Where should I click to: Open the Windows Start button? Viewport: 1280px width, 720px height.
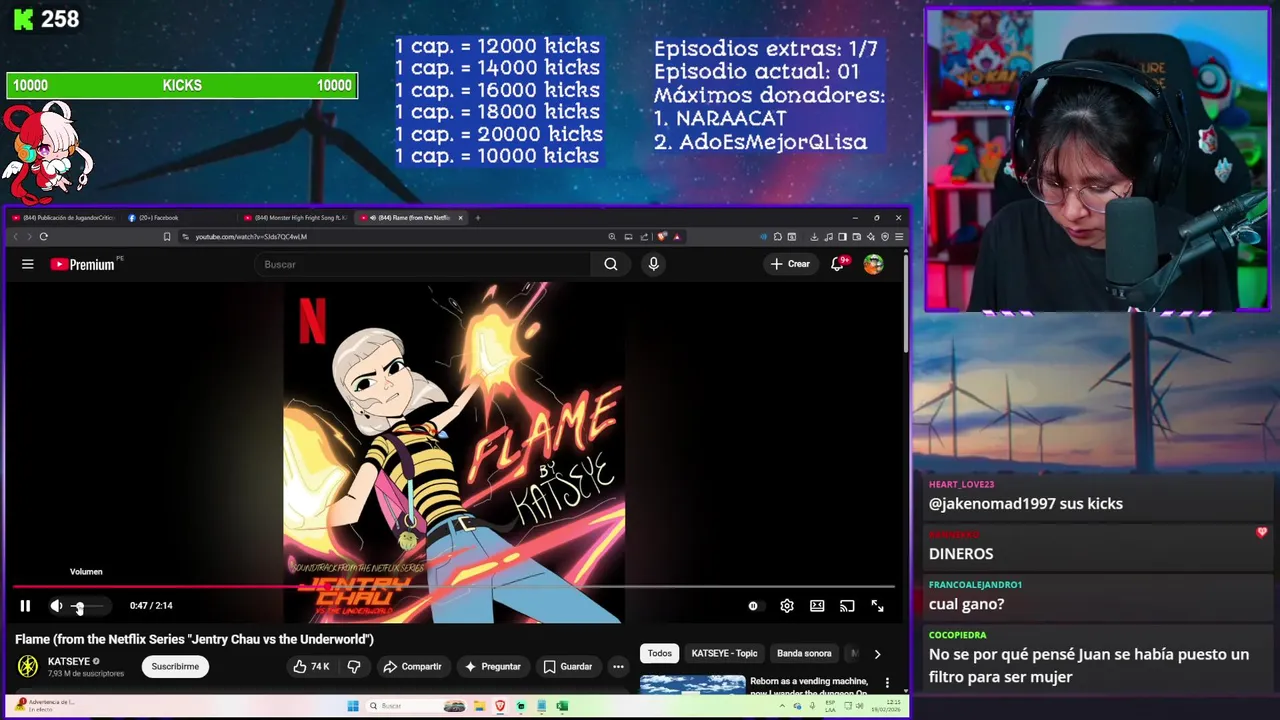click(x=352, y=706)
